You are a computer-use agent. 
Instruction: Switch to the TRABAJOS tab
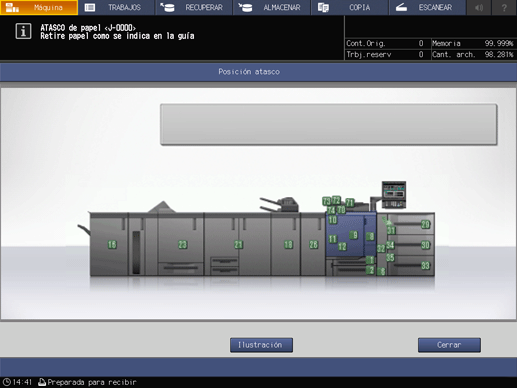point(116,7)
